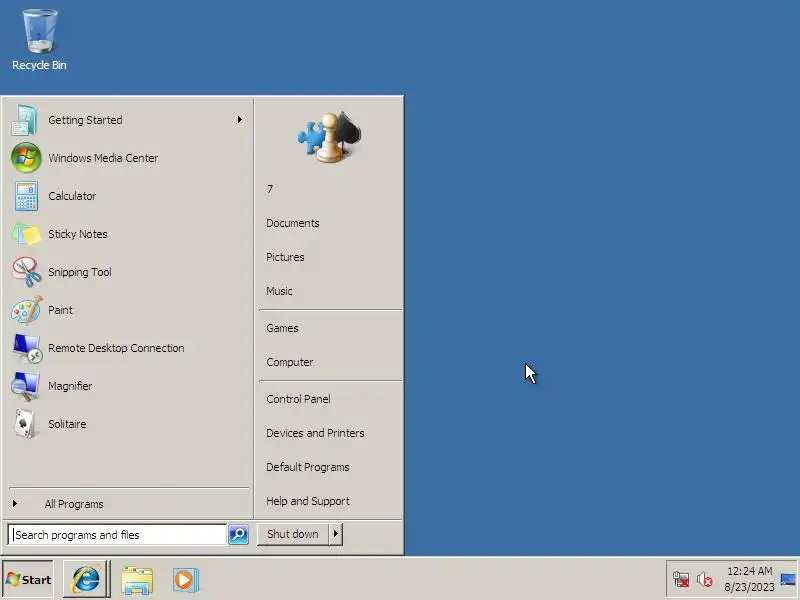Open Documents from Start menu

pos(292,223)
